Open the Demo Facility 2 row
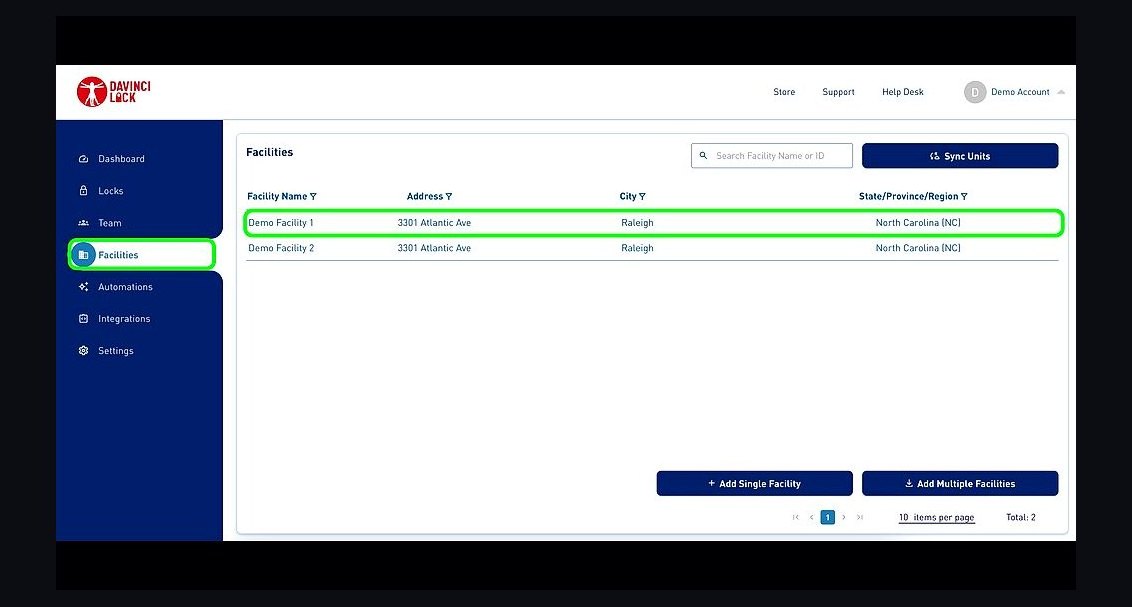The height and width of the screenshot is (607, 1132). coord(653,248)
